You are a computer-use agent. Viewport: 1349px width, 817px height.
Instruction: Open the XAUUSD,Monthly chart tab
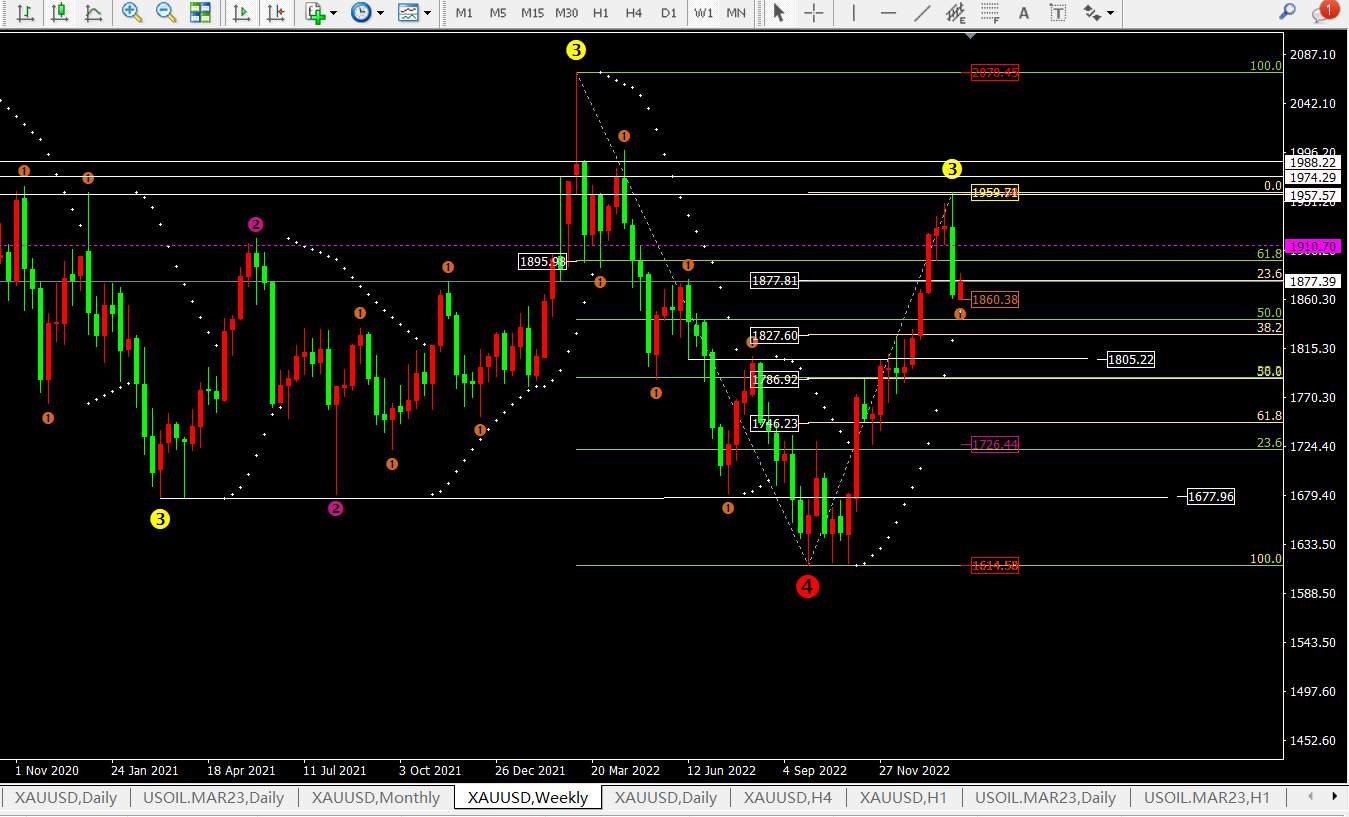pos(375,797)
